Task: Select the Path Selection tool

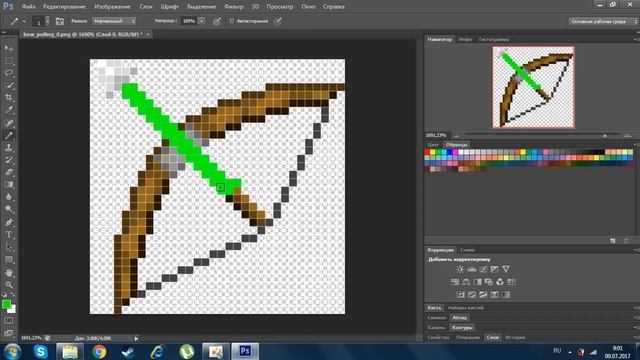Action: [9, 247]
